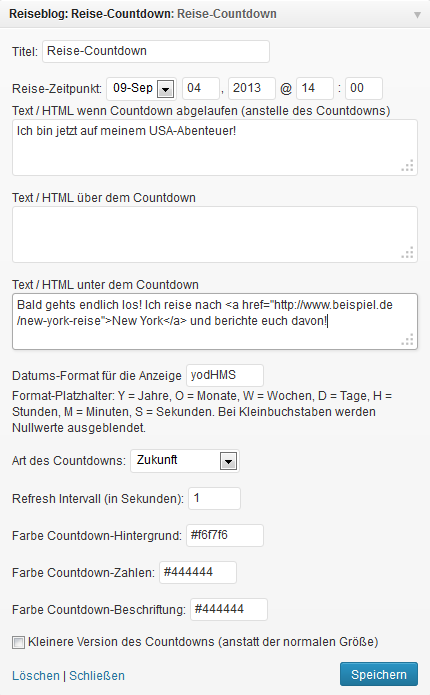Screen dimensions: 430x695
Task: Edit the Countdown-Hintergrund color field #f6f7f6
Action: pyautogui.click(x=225, y=535)
